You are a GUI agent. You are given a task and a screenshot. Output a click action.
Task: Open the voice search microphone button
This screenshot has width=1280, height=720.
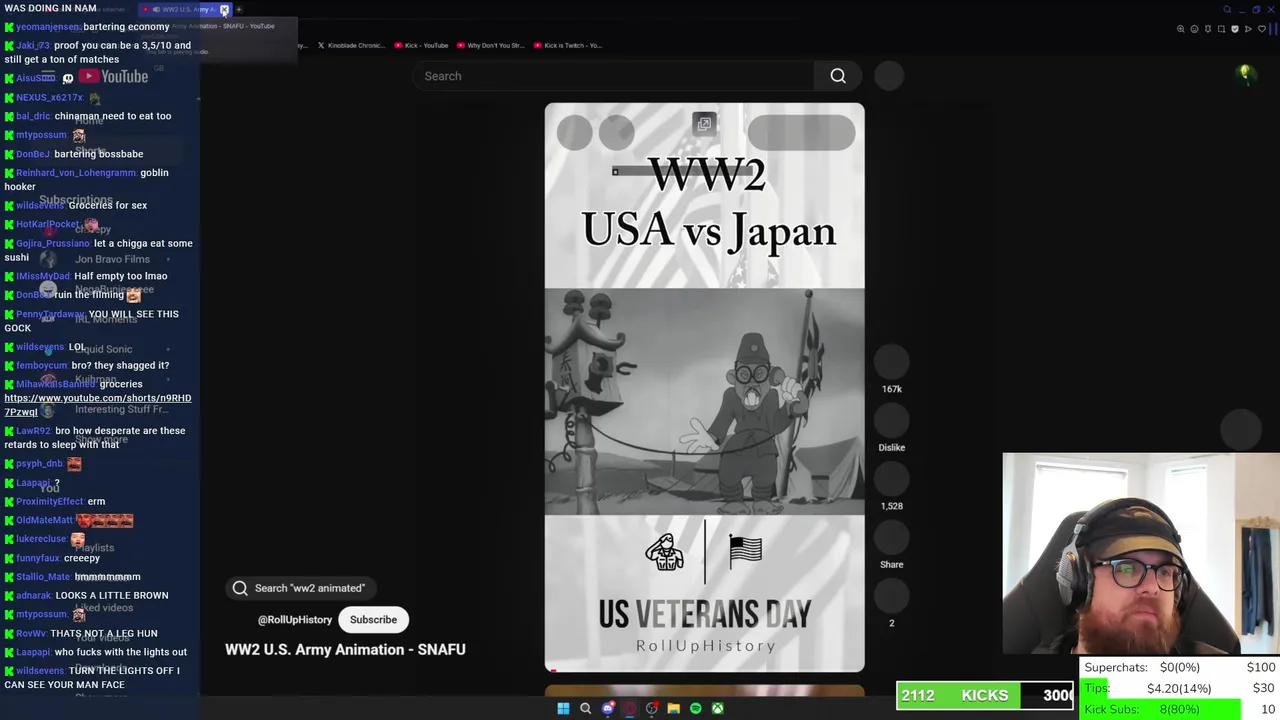click(889, 76)
